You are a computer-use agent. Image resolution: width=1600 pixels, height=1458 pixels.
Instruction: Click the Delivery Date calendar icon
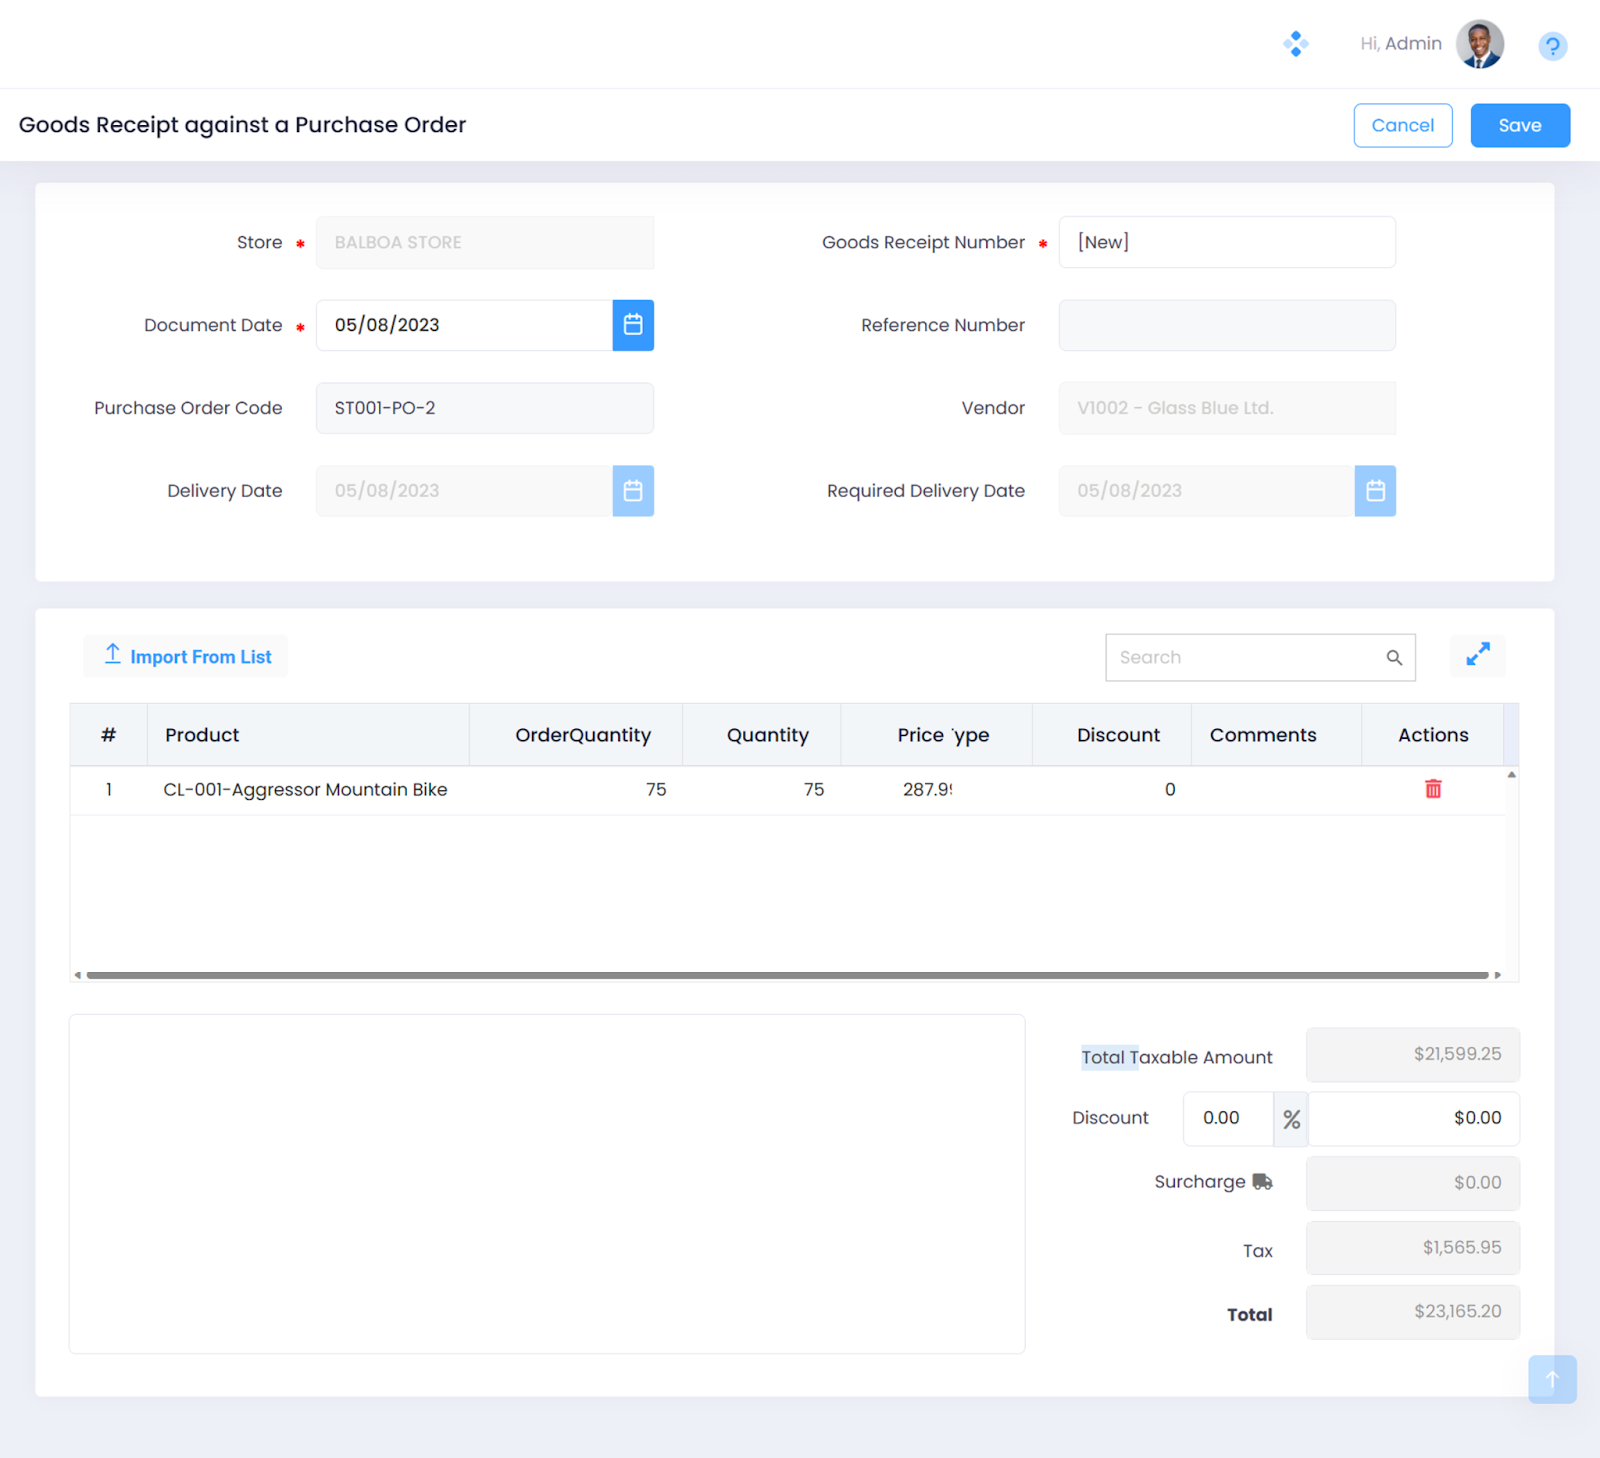pos(633,491)
